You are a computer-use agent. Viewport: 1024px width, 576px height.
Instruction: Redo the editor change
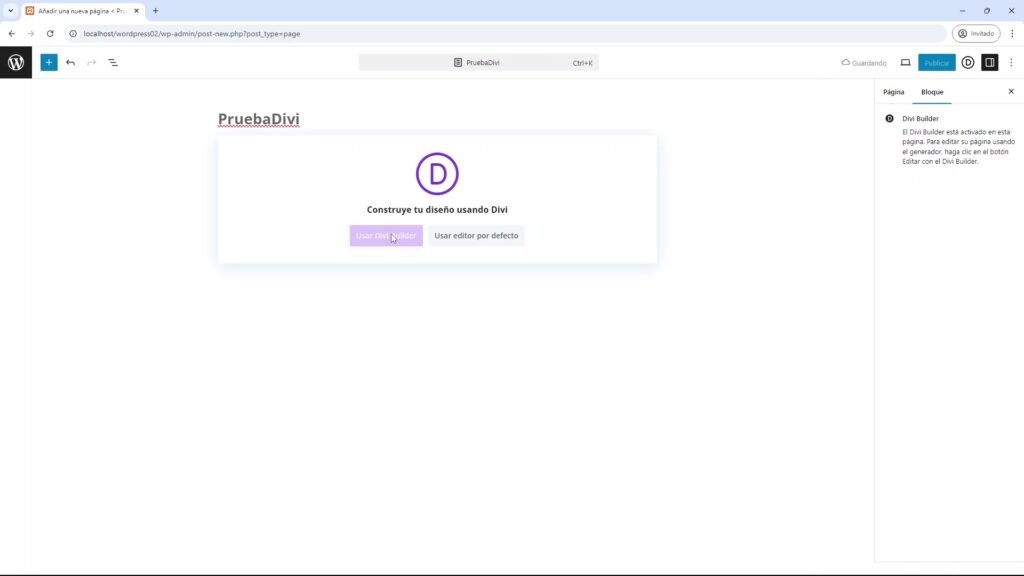point(91,63)
